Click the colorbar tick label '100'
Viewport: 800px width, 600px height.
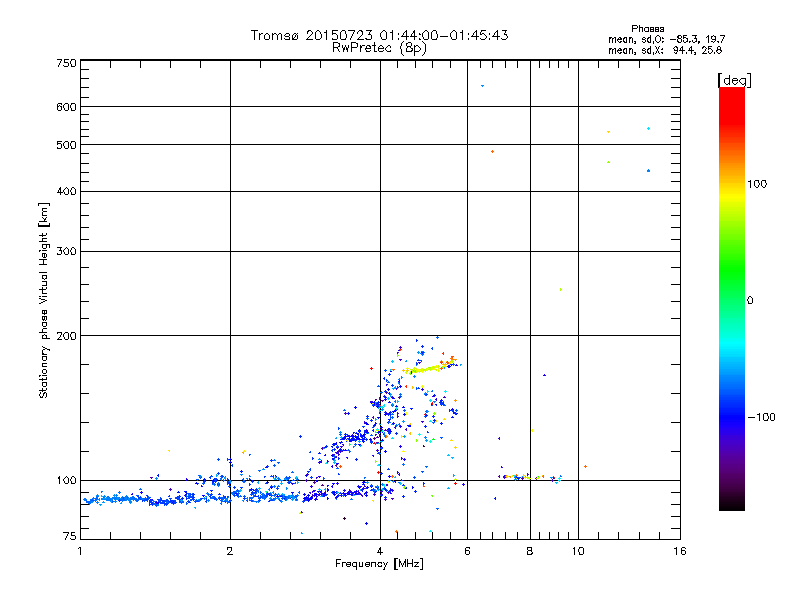757,184
